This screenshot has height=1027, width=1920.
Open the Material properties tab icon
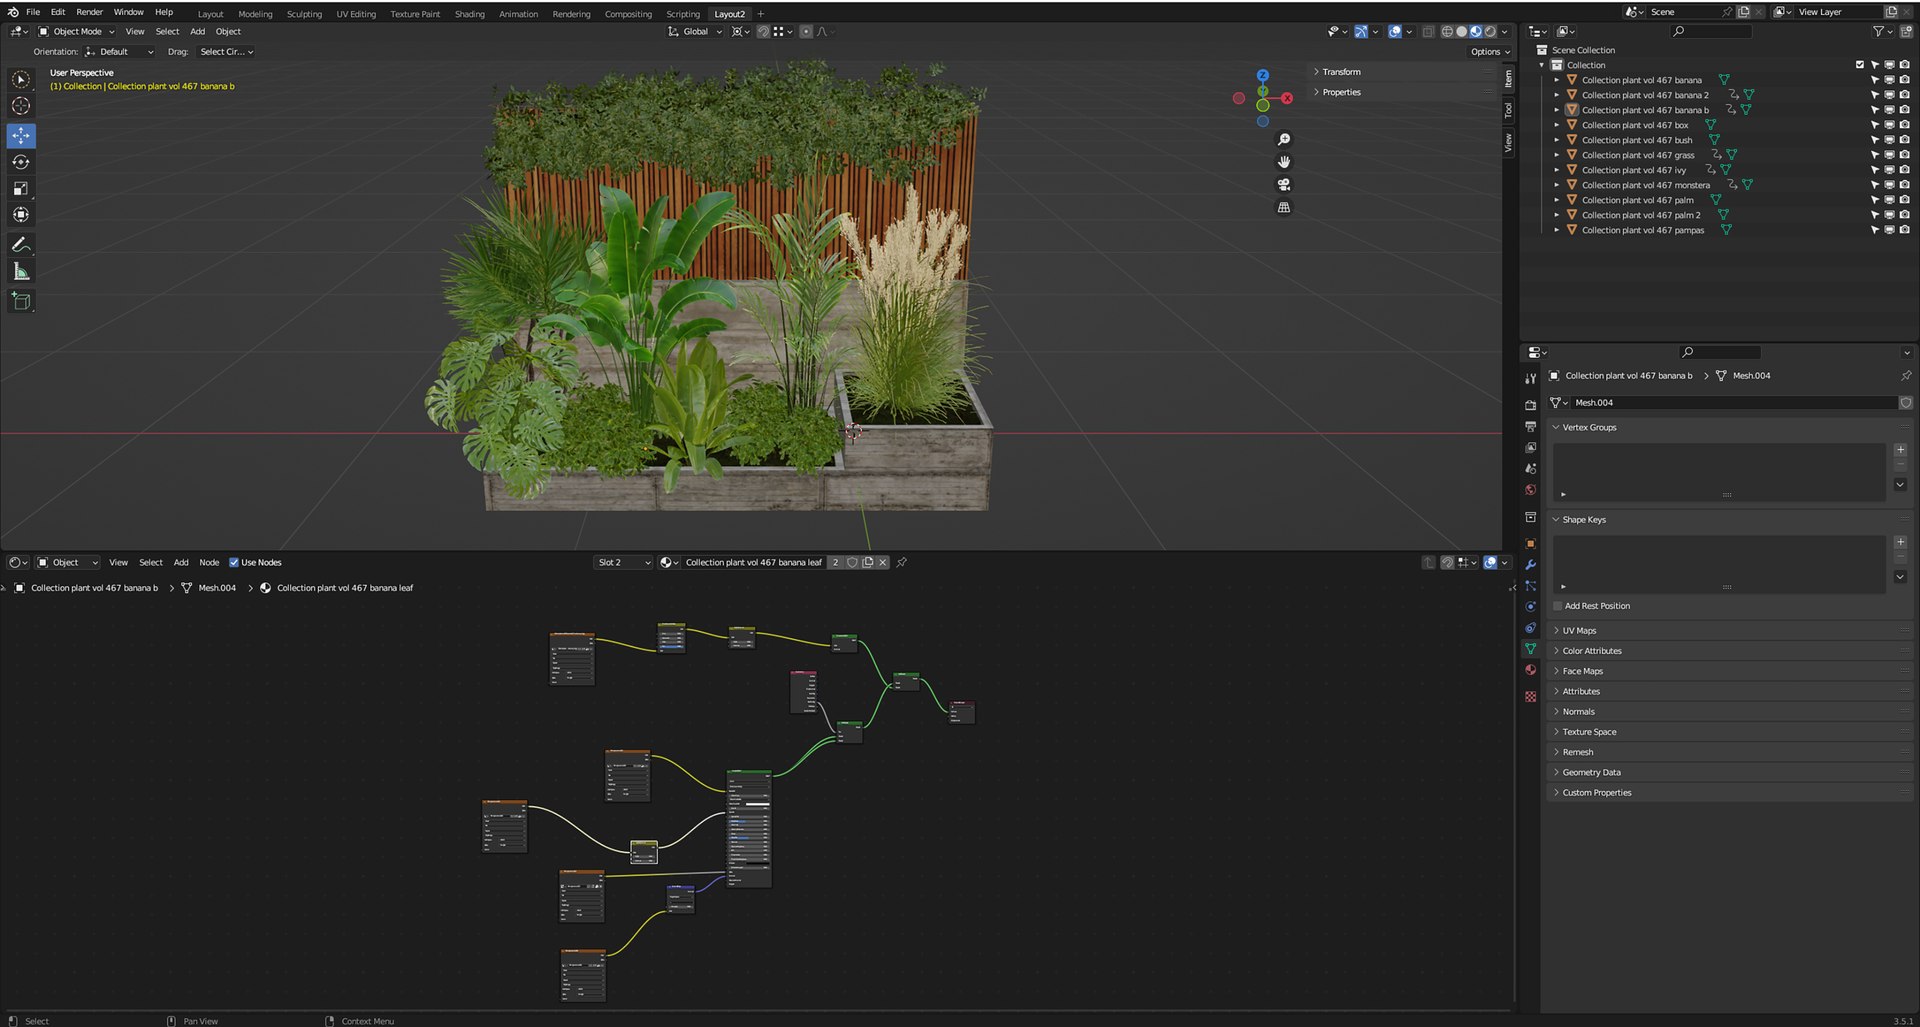(x=1530, y=670)
